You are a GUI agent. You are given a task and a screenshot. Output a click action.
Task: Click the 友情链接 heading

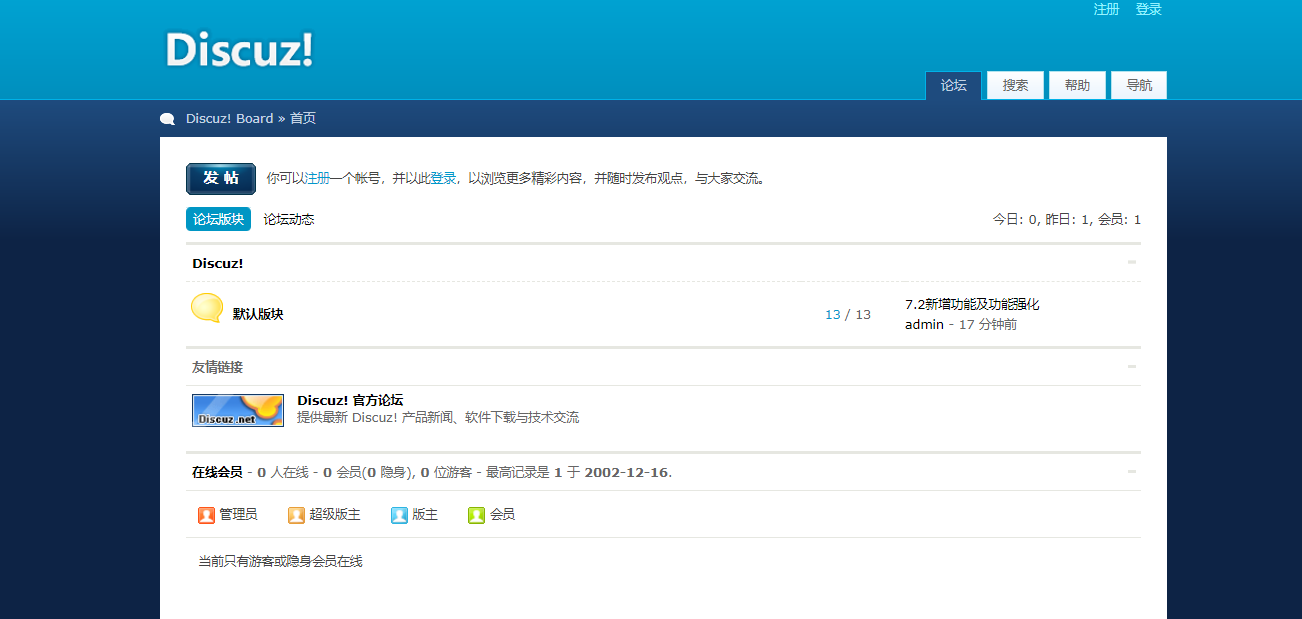[217, 367]
